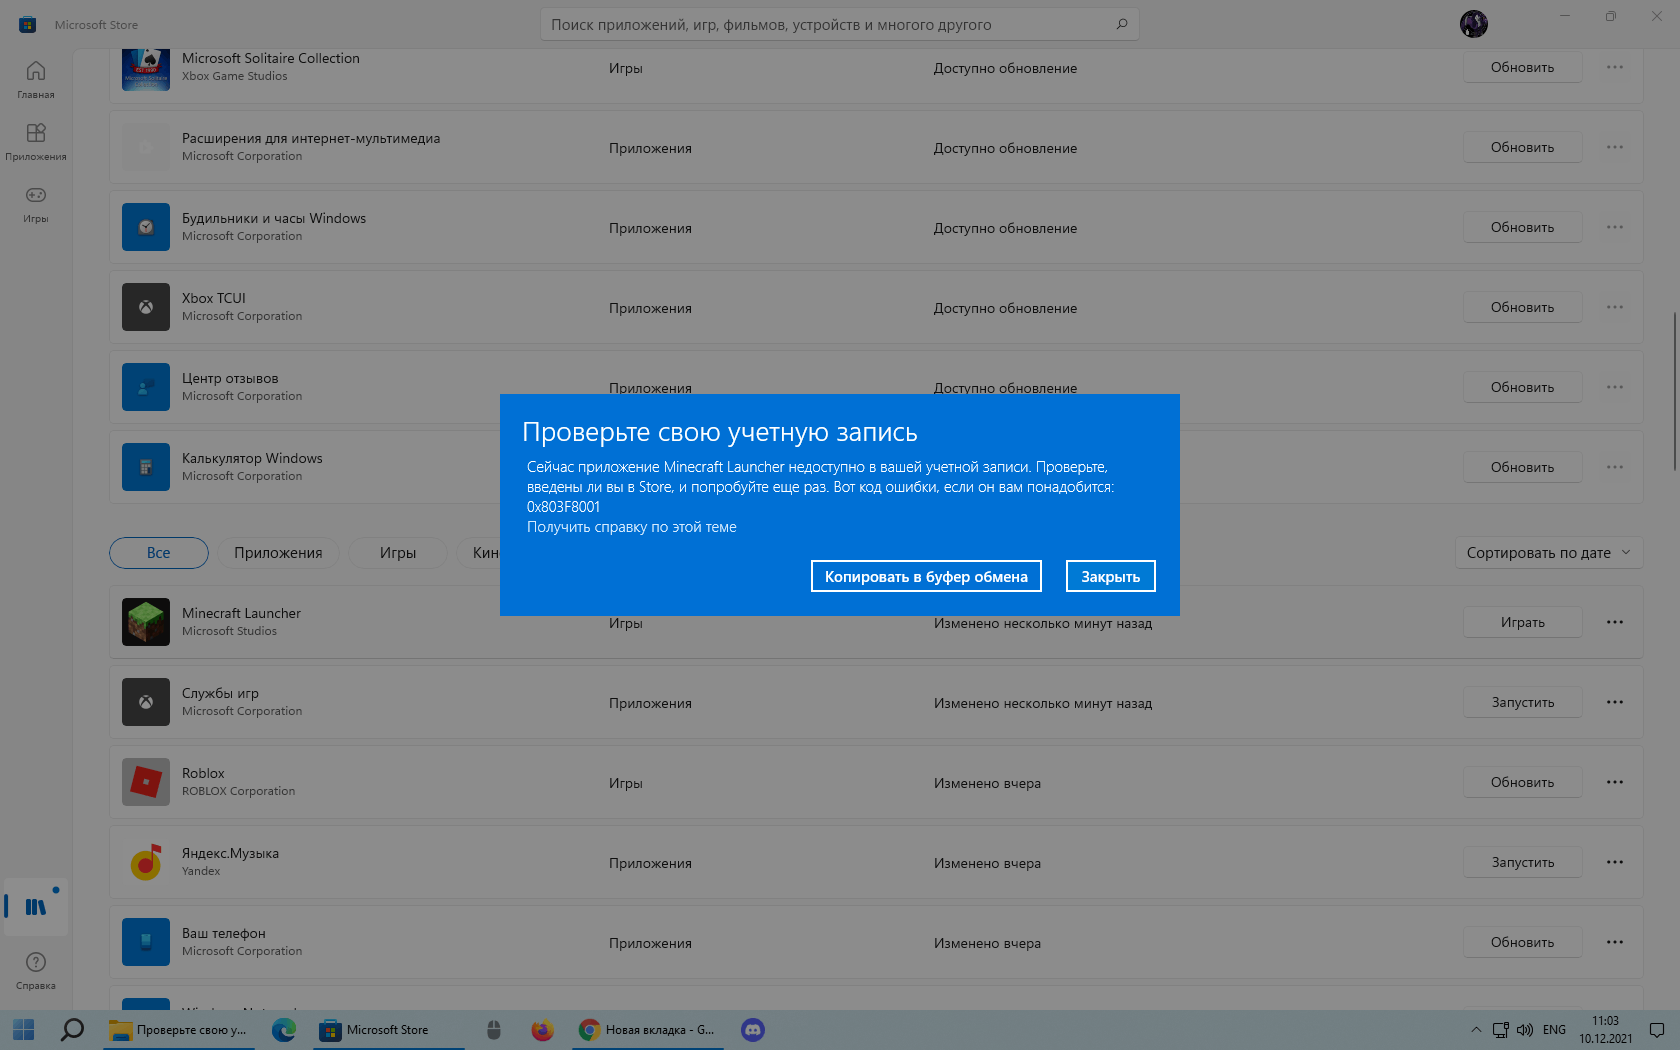Open Firefox from the taskbar

[543, 1030]
